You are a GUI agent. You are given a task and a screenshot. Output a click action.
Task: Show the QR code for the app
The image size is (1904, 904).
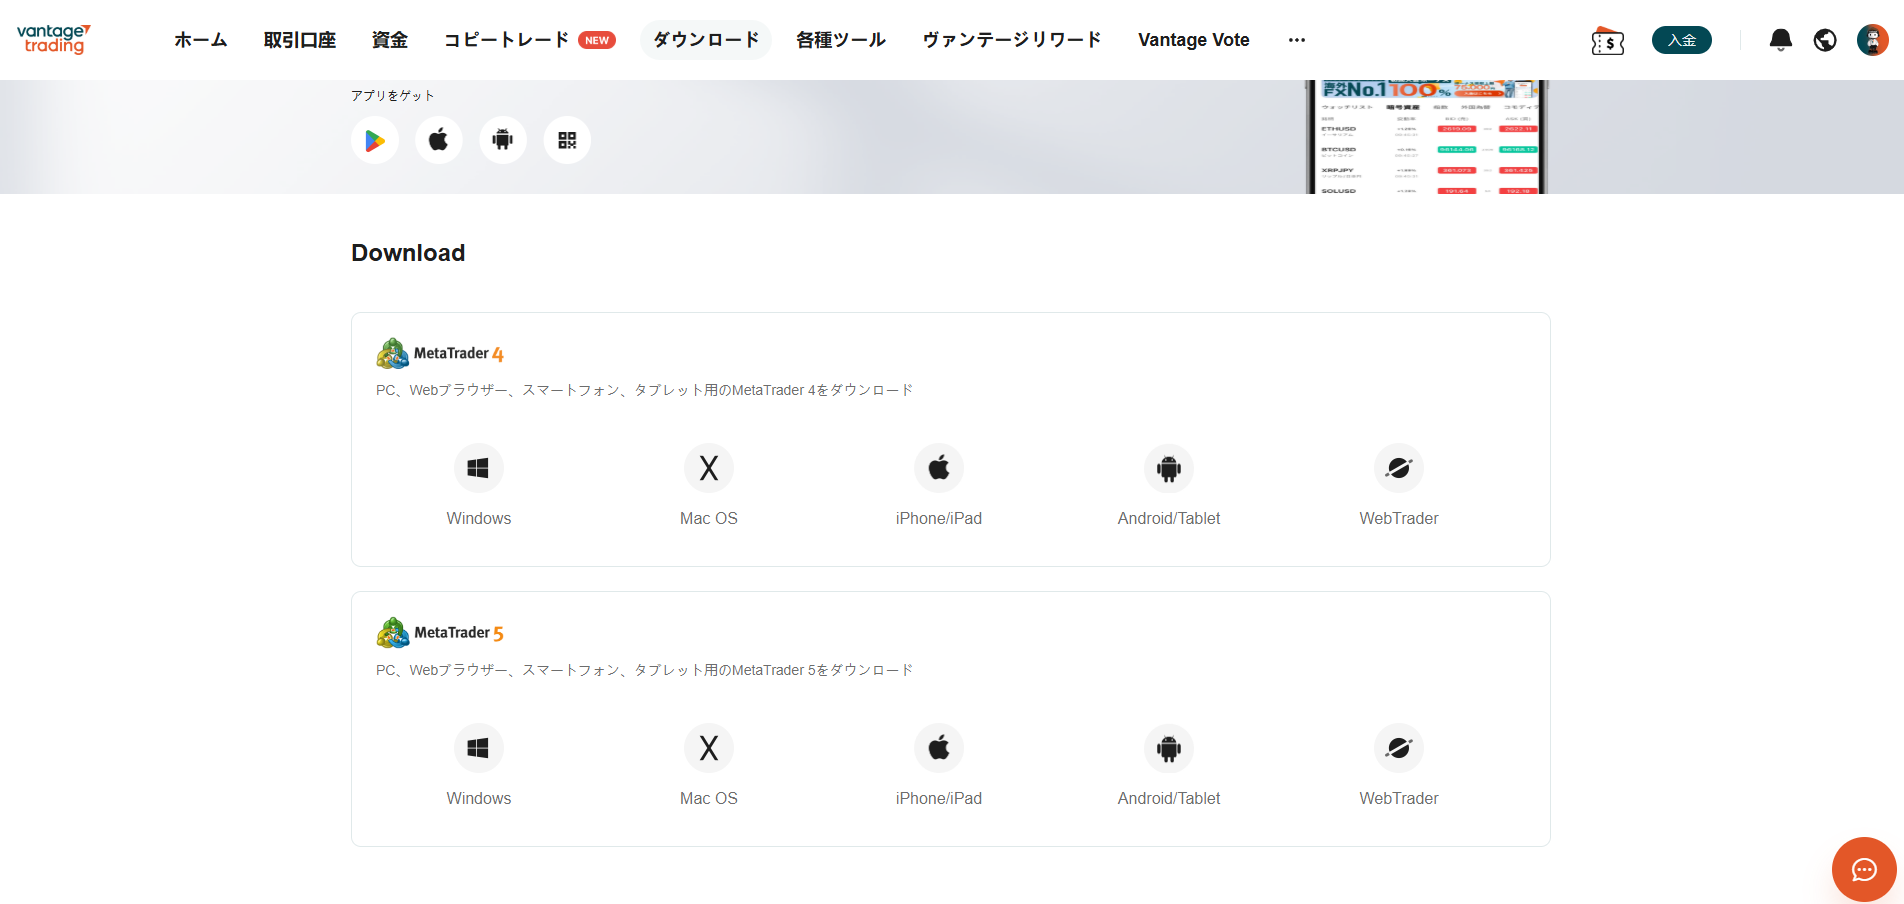coord(567,140)
